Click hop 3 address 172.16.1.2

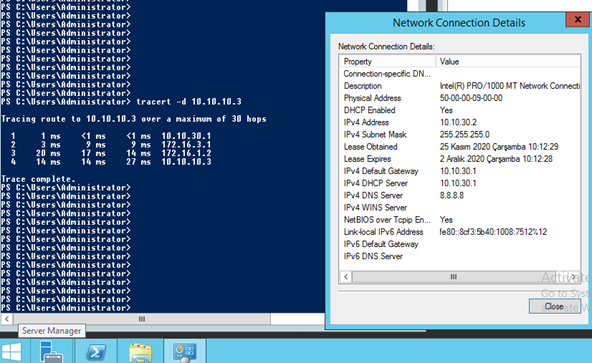click(x=186, y=153)
